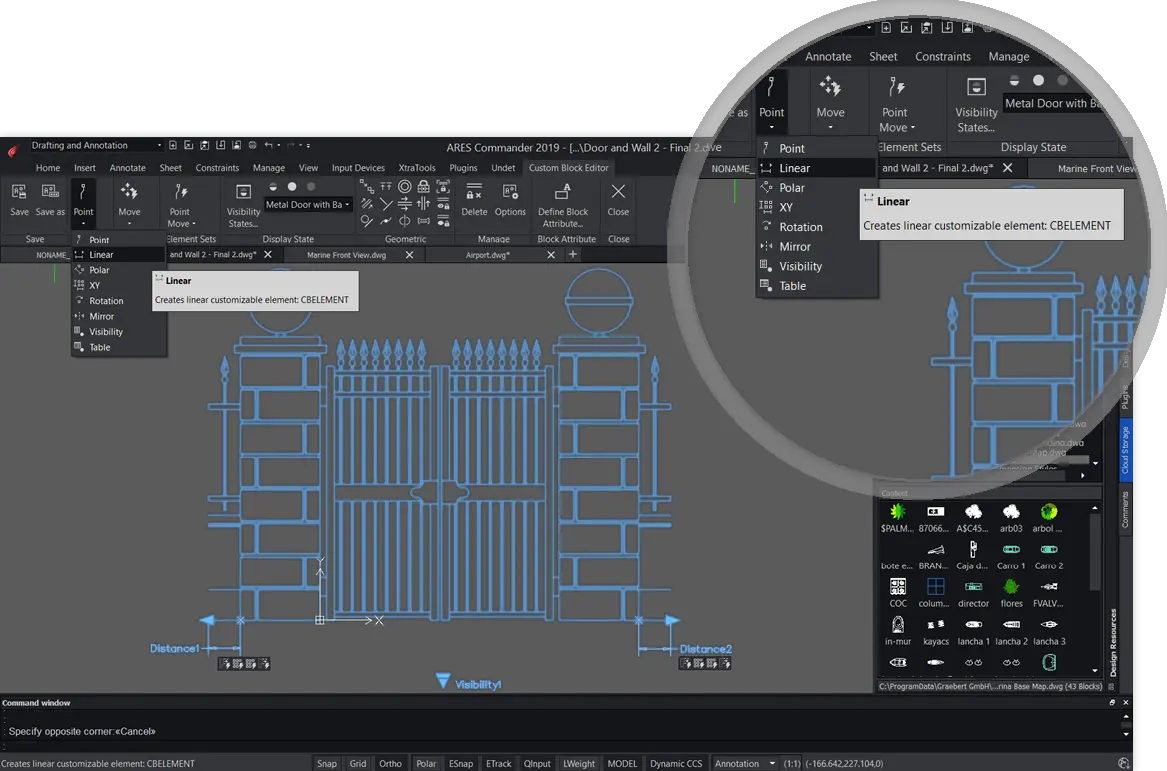Click the MODEL button in the status bar
The width and height of the screenshot is (1167, 771).
(x=622, y=764)
